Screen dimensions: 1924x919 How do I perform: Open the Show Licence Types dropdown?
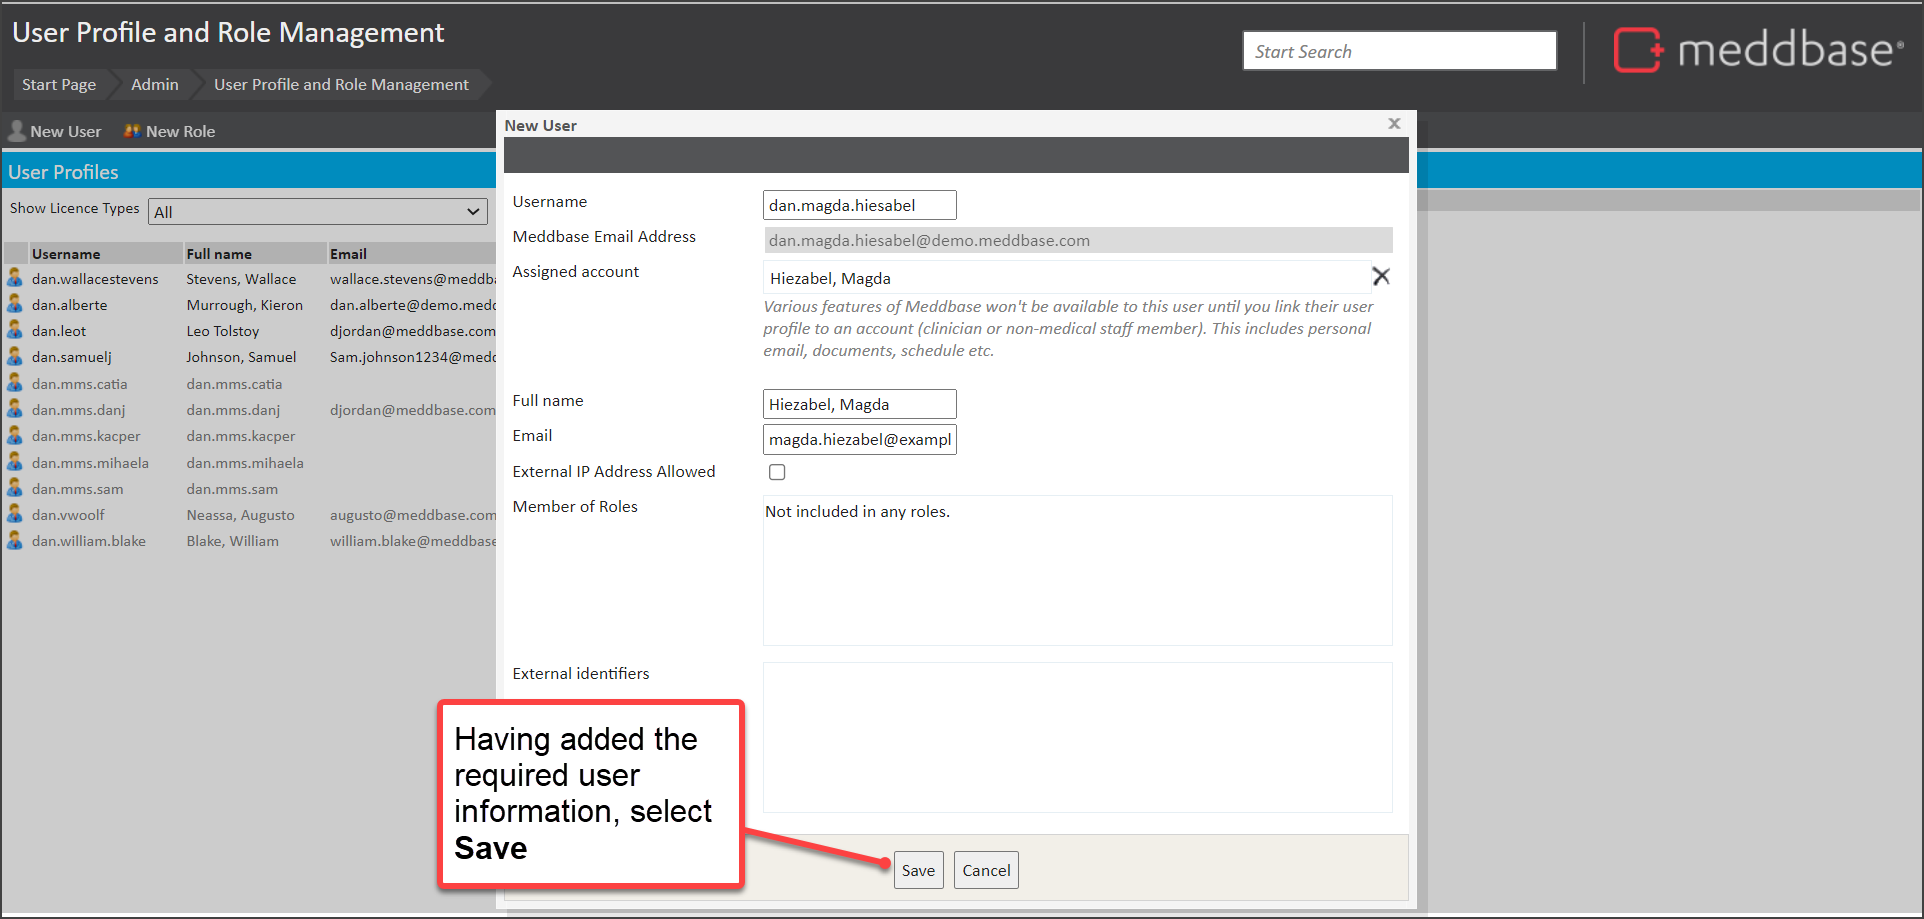pyautogui.click(x=317, y=212)
